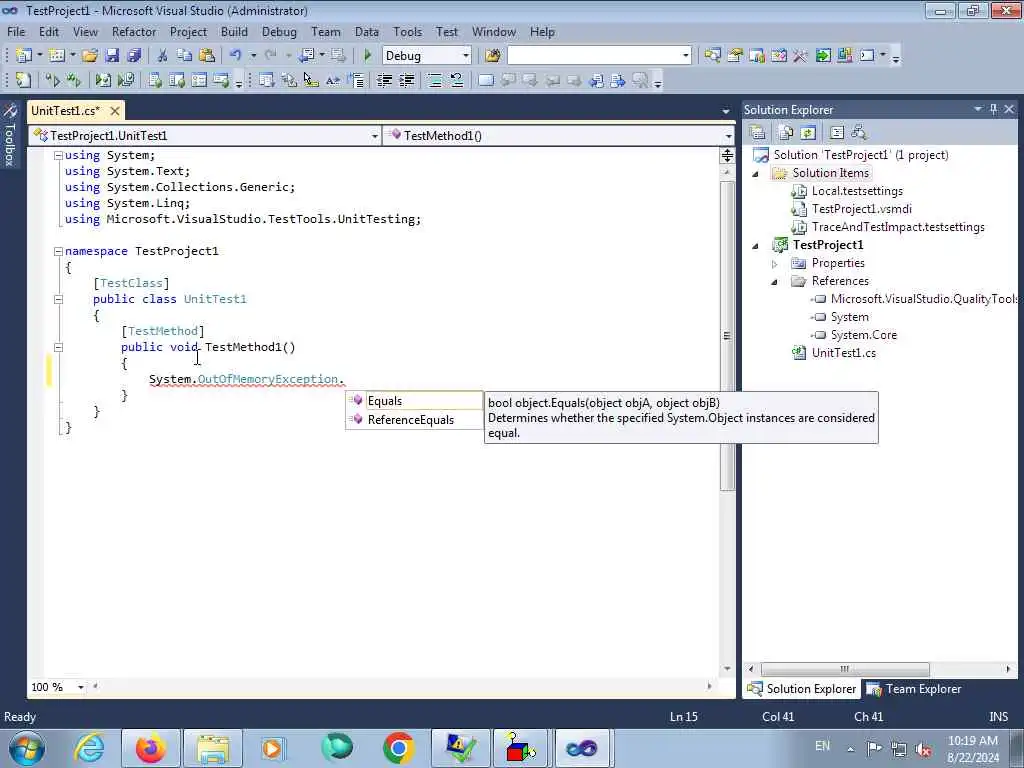Image resolution: width=1024 pixels, height=768 pixels.
Task: Open the File menu
Action: point(16,32)
